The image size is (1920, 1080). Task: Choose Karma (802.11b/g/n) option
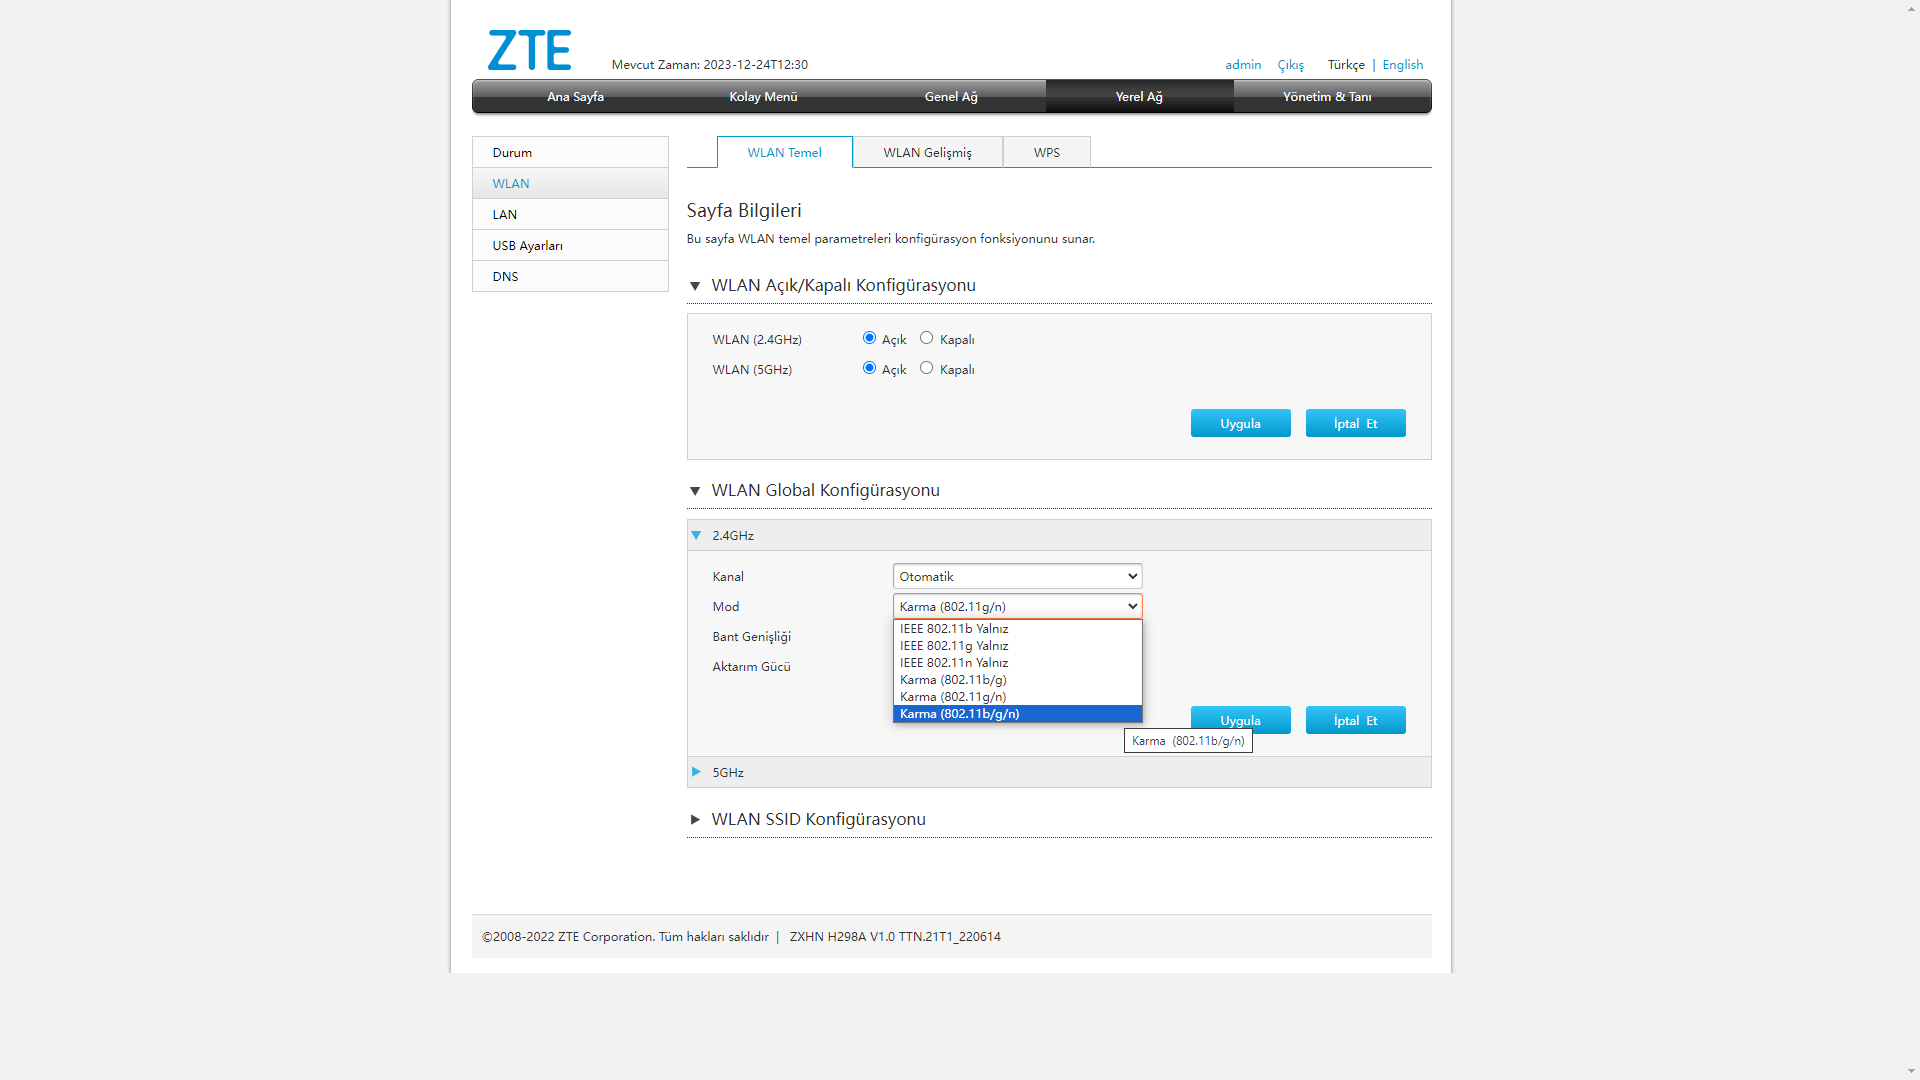pyautogui.click(x=1017, y=714)
